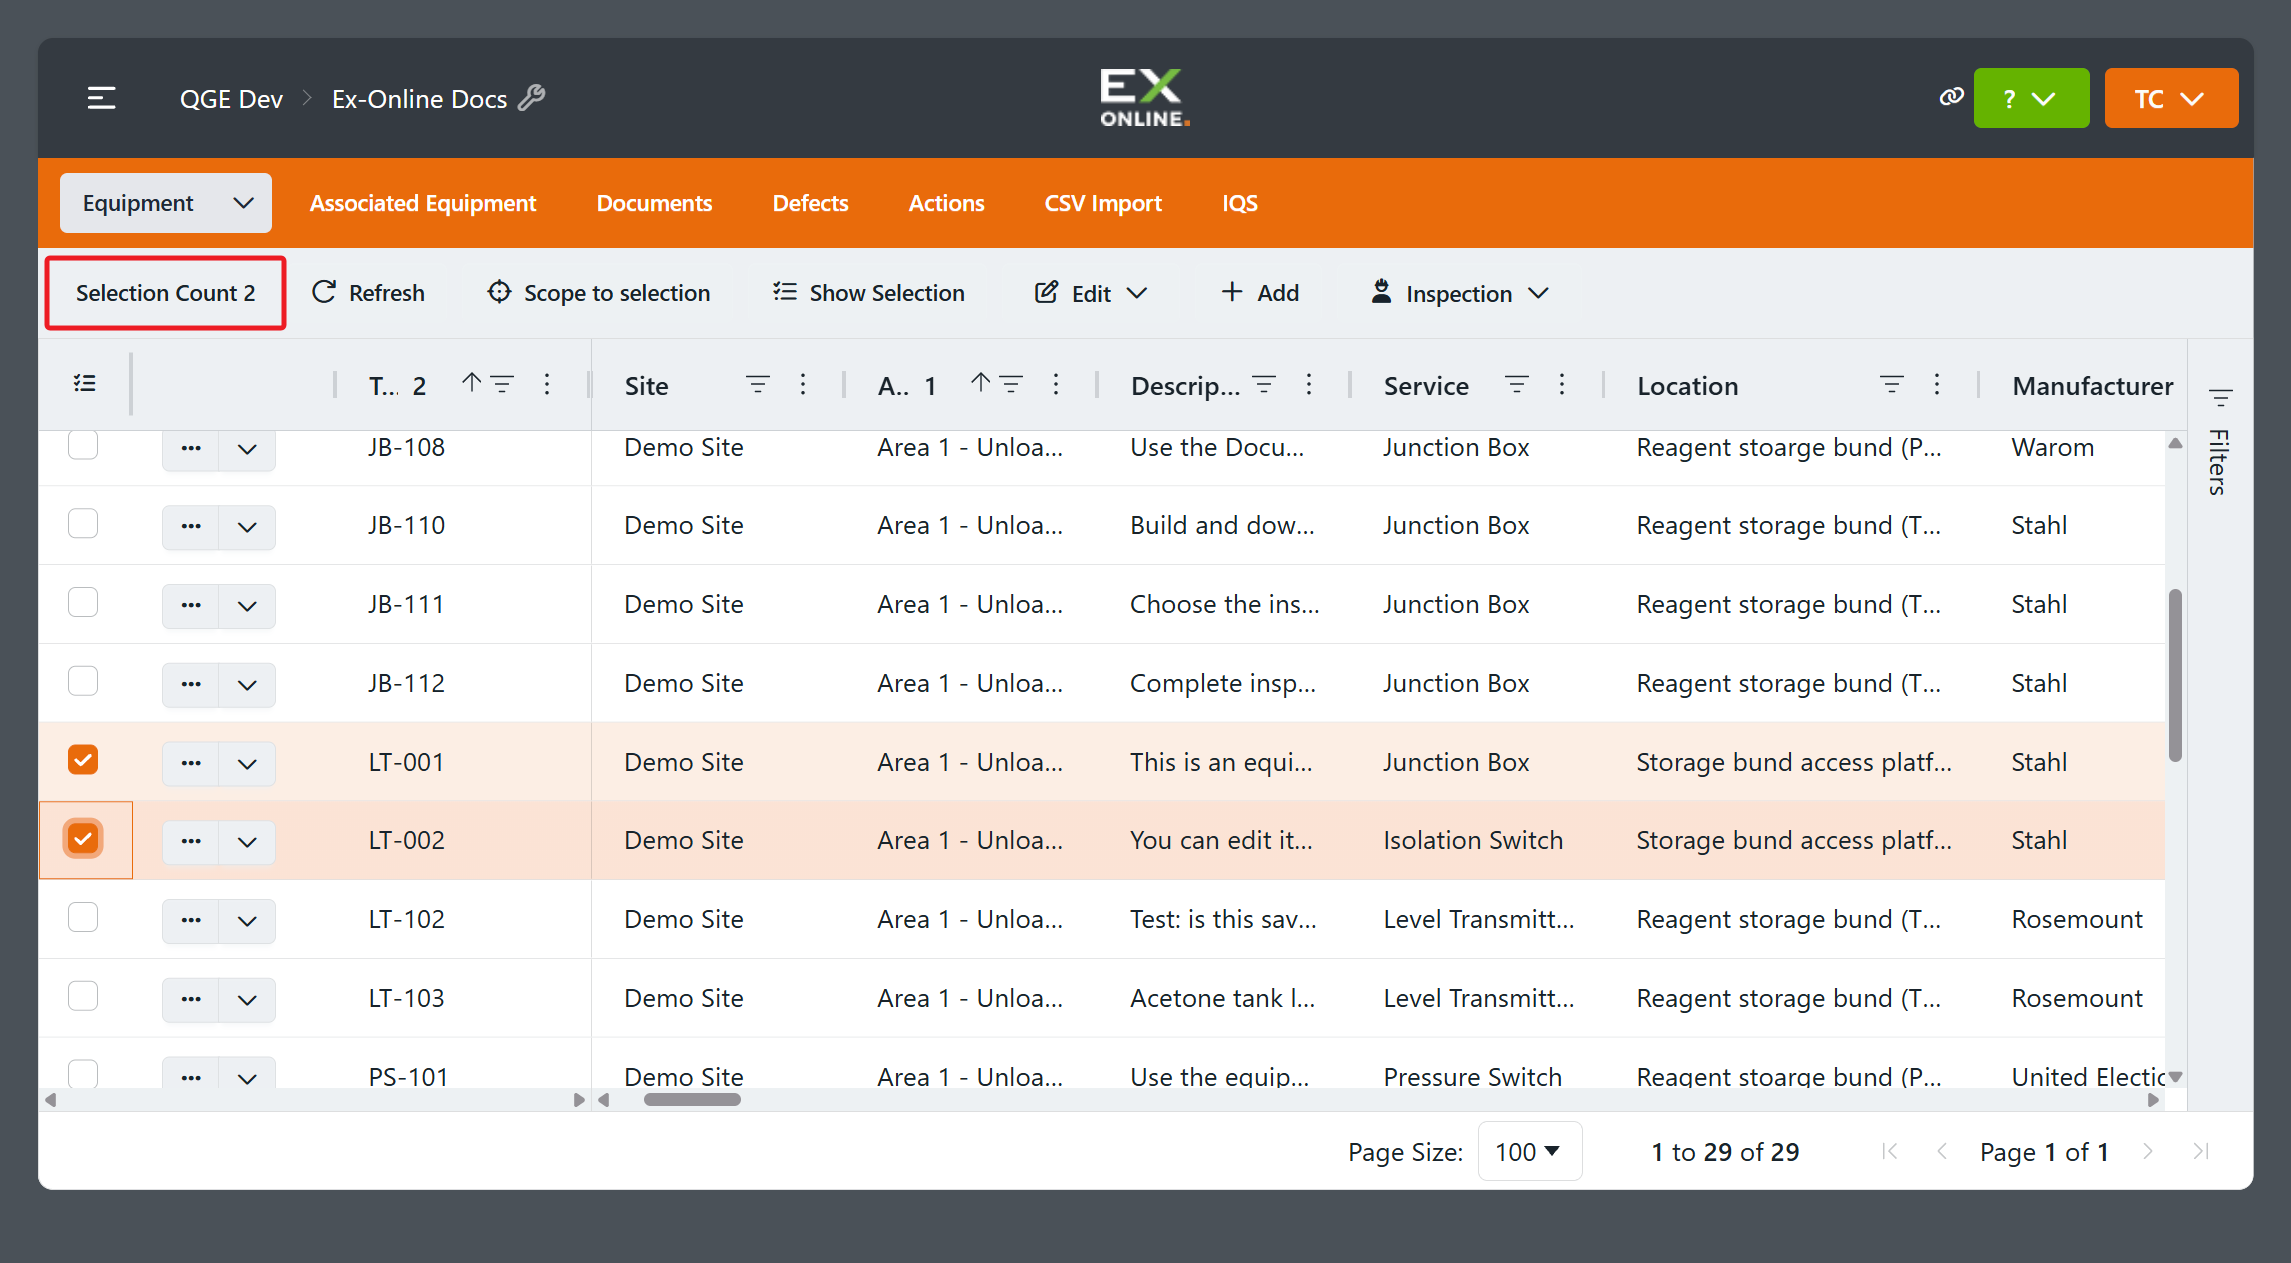This screenshot has height=1263, width=2291.
Task: Check the PS-101 row checkbox
Action: (x=83, y=1074)
